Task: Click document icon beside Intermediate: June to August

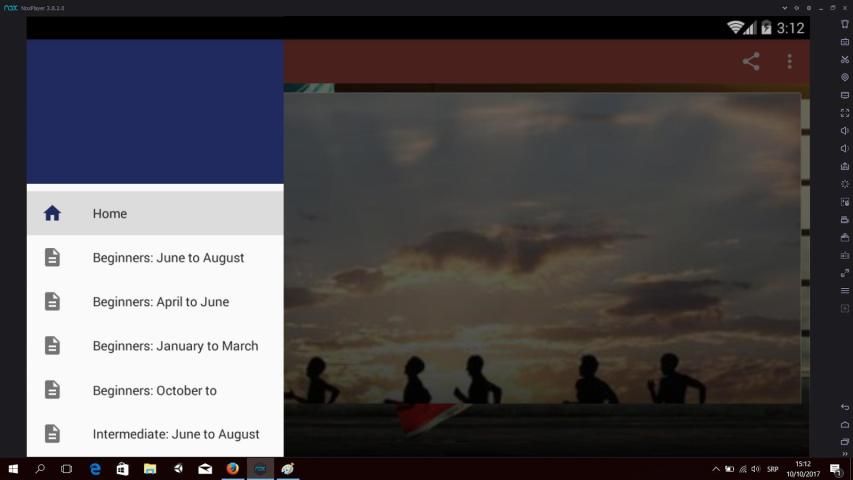Action: pos(52,434)
